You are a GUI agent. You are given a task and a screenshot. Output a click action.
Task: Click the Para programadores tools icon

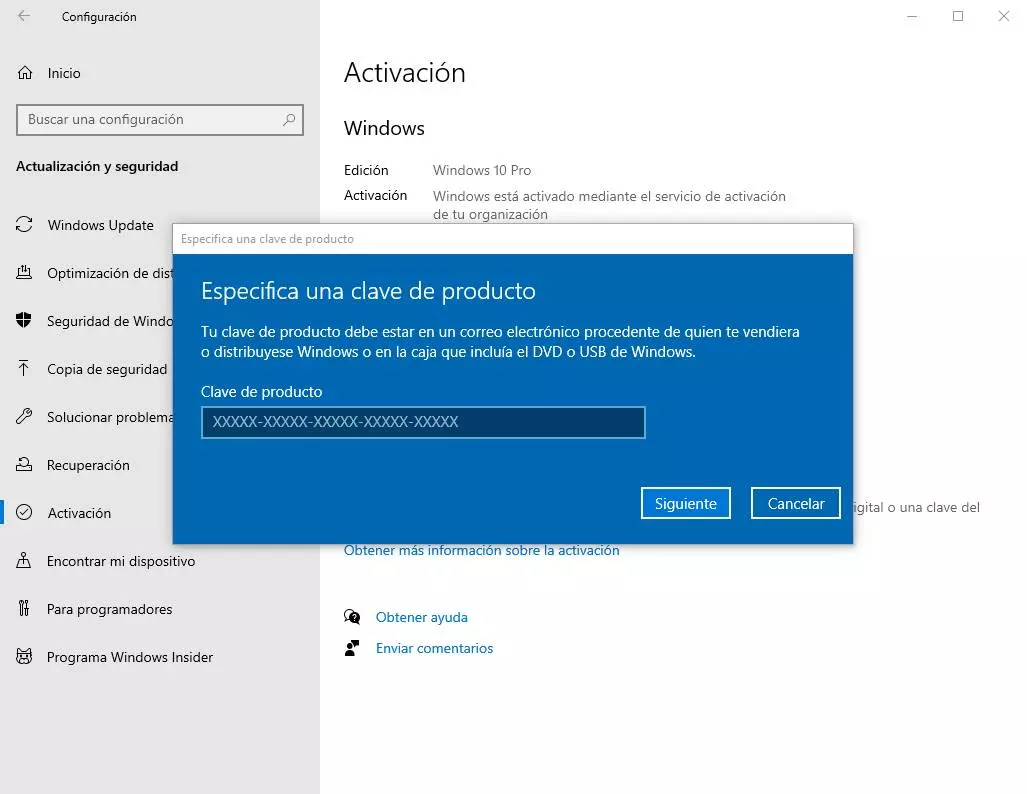pyautogui.click(x=24, y=609)
